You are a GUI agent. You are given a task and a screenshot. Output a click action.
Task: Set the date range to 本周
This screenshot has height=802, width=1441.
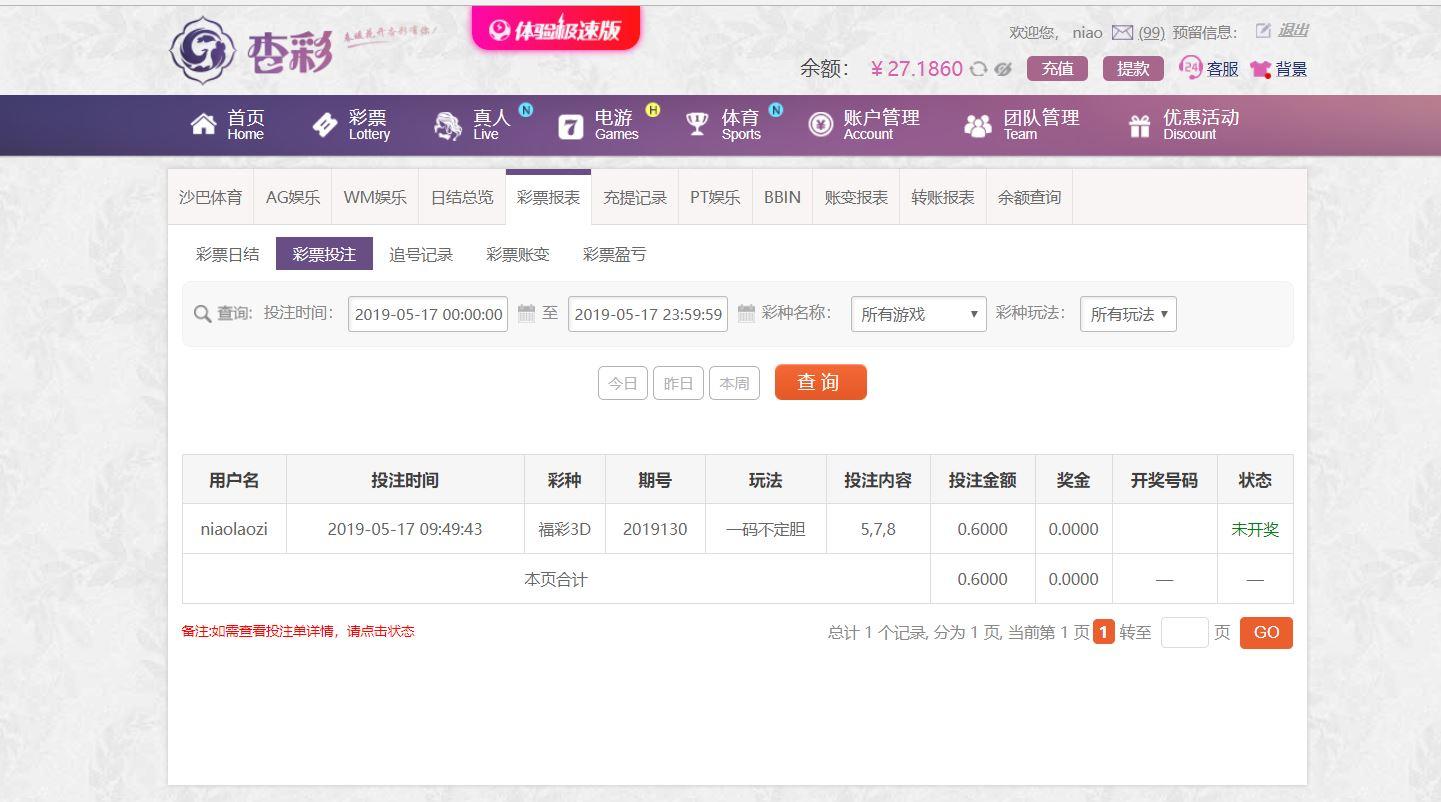(x=734, y=383)
